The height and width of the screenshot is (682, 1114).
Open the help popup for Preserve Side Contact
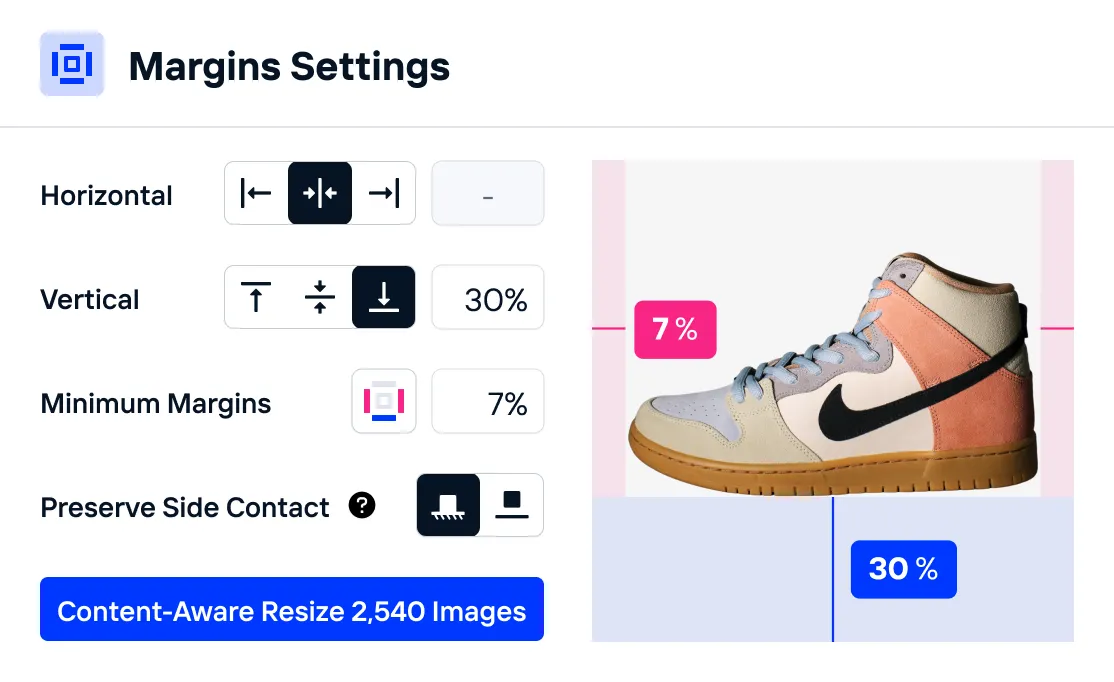click(x=363, y=506)
